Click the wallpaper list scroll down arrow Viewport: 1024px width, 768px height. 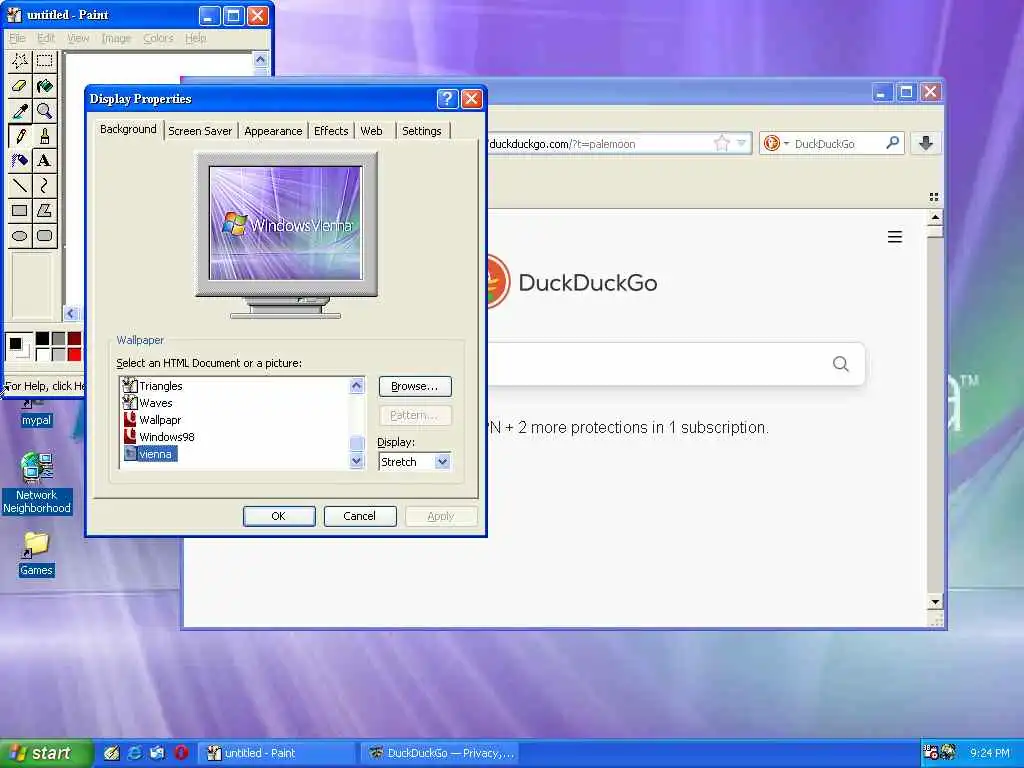tap(357, 461)
